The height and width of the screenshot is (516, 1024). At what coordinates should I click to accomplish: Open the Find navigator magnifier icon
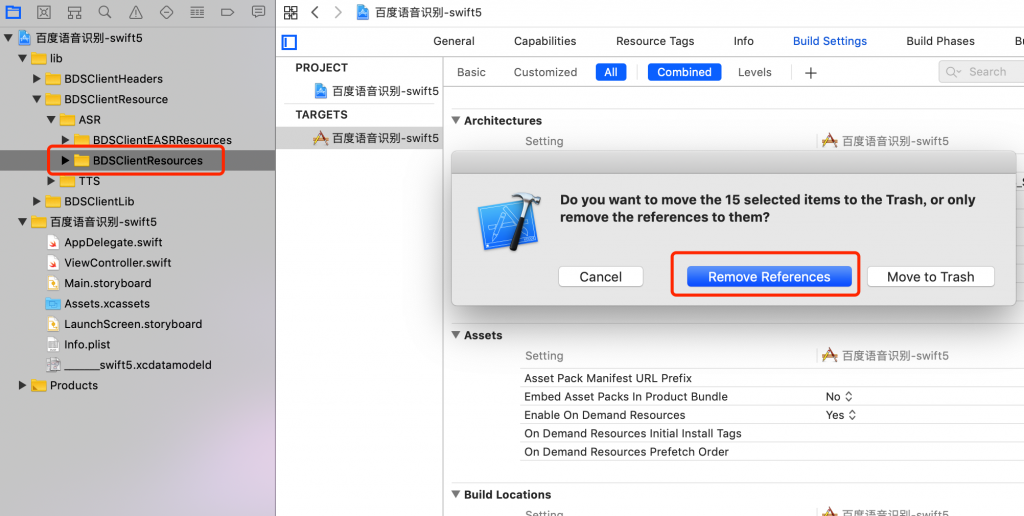pyautogui.click(x=105, y=12)
